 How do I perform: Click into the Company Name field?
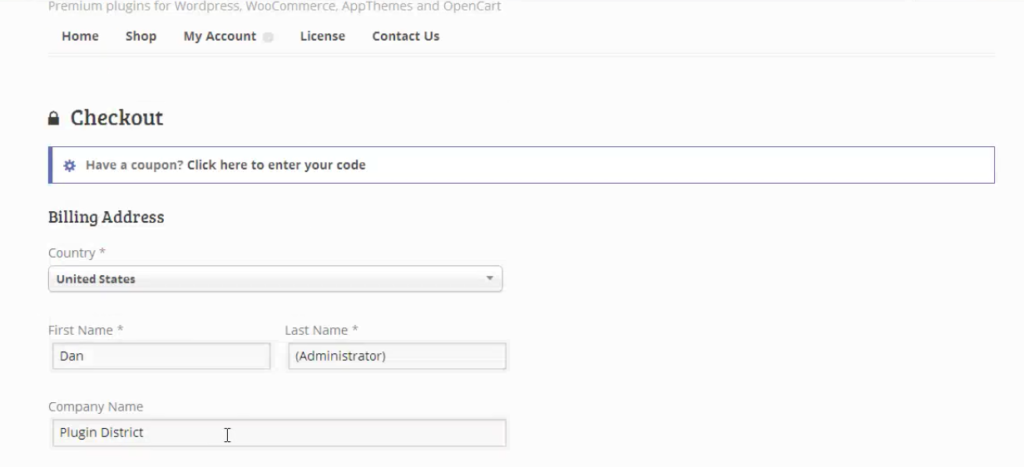pyautogui.click(x=279, y=432)
